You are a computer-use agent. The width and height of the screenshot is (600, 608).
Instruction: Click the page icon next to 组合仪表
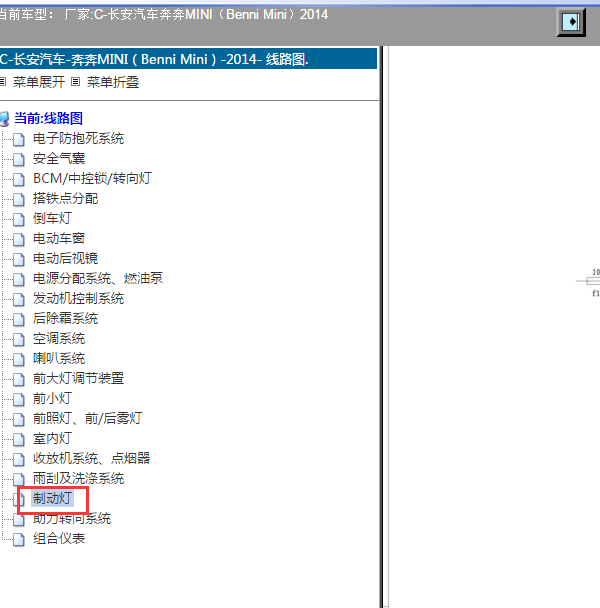pyautogui.click(x=18, y=539)
